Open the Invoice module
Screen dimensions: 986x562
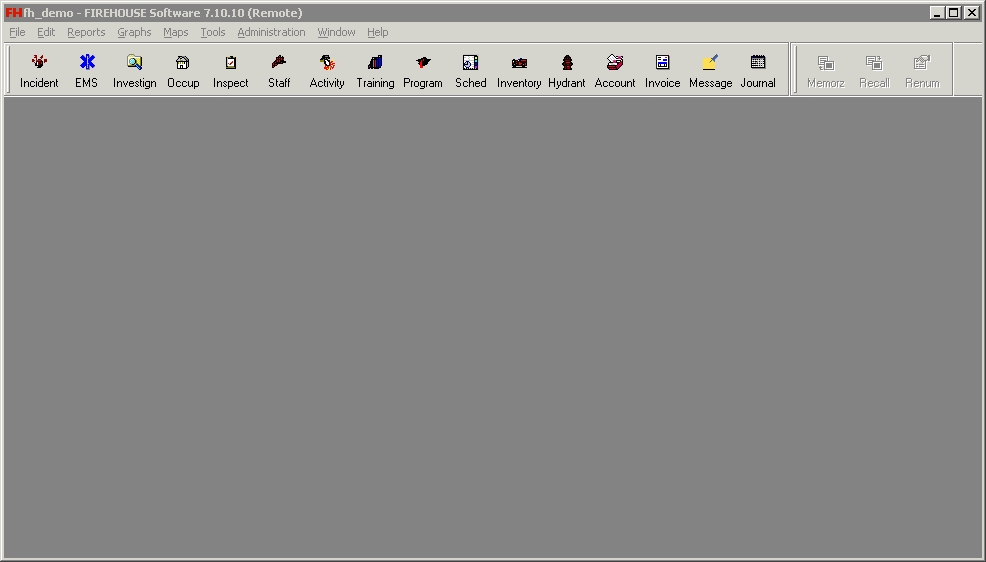coord(662,70)
